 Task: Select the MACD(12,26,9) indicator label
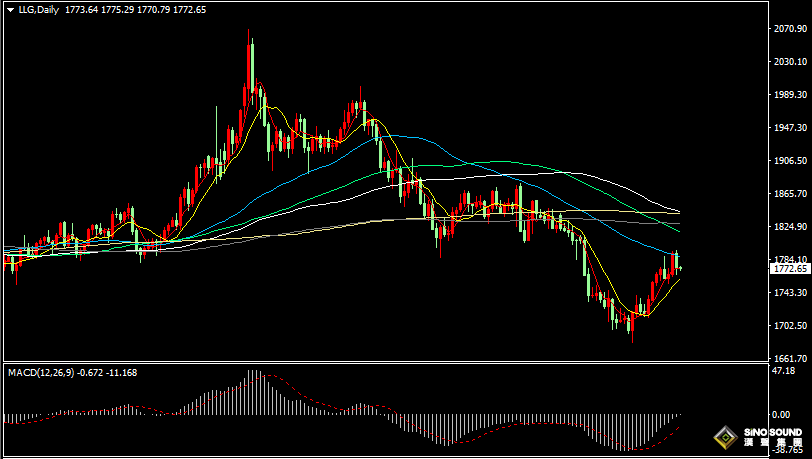point(41,372)
